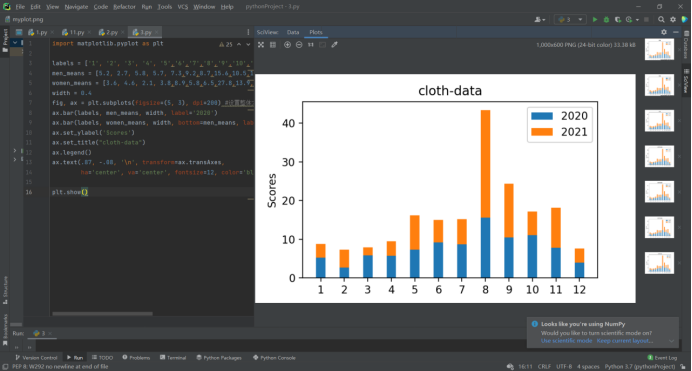692x371 pixels.
Task: Open the Refactor menu
Action: coord(124,7)
